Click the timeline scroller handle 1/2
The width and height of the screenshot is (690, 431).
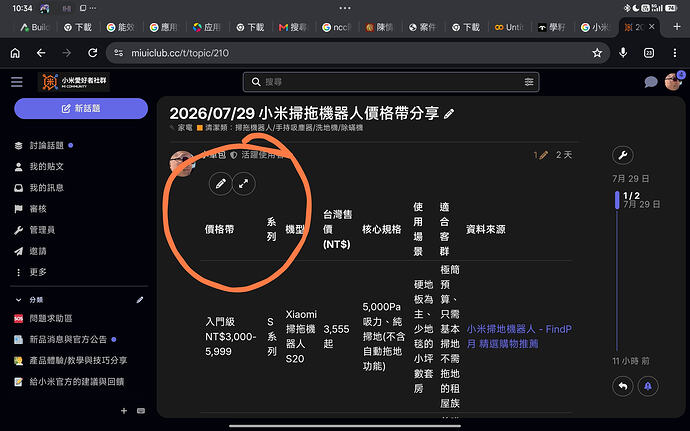pyautogui.click(x=617, y=200)
